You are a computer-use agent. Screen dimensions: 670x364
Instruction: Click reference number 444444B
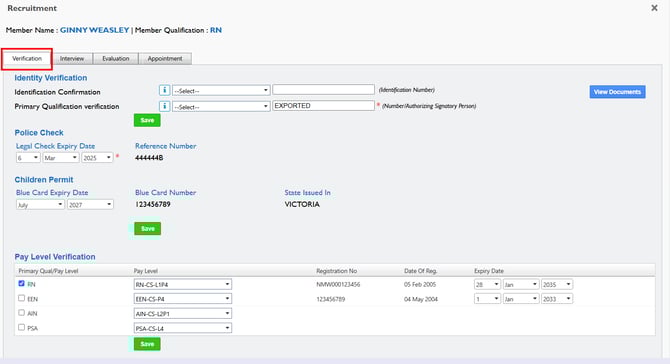tap(149, 158)
